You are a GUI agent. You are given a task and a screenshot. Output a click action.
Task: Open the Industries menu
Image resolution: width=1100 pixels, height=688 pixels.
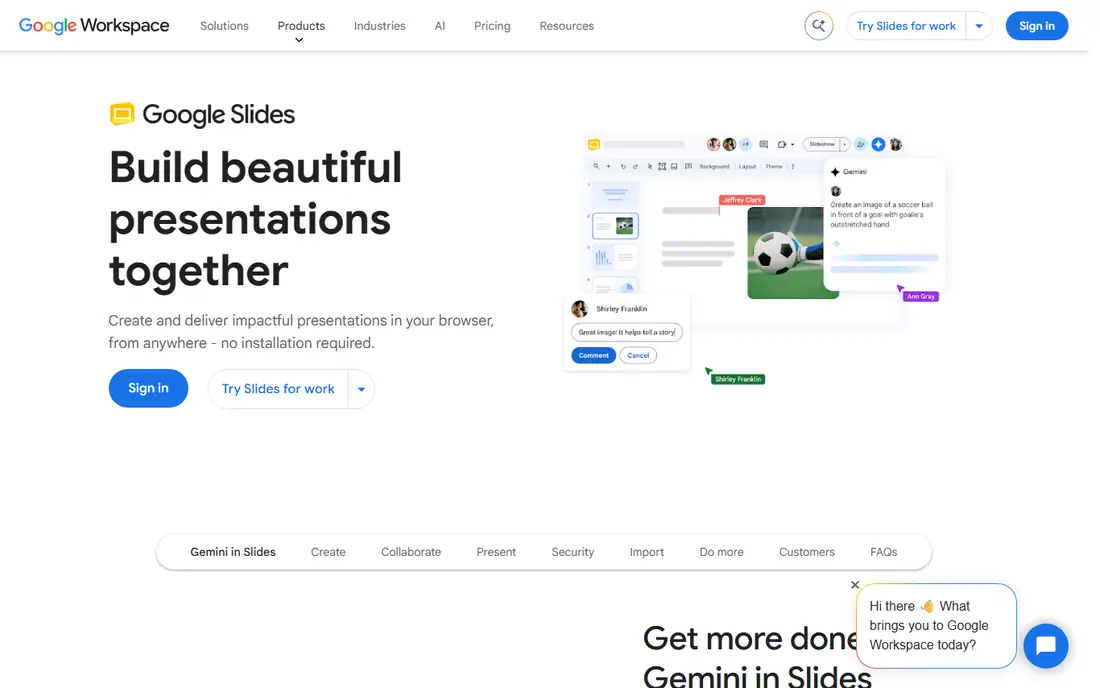click(380, 26)
